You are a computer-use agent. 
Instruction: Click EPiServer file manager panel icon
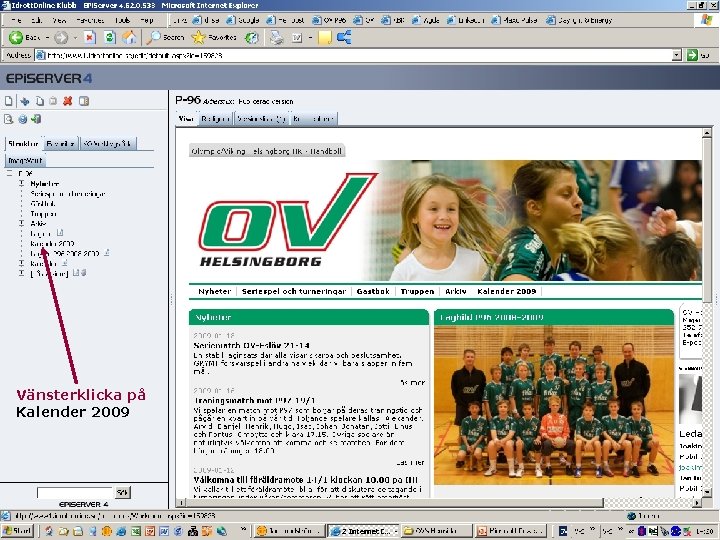point(84,101)
